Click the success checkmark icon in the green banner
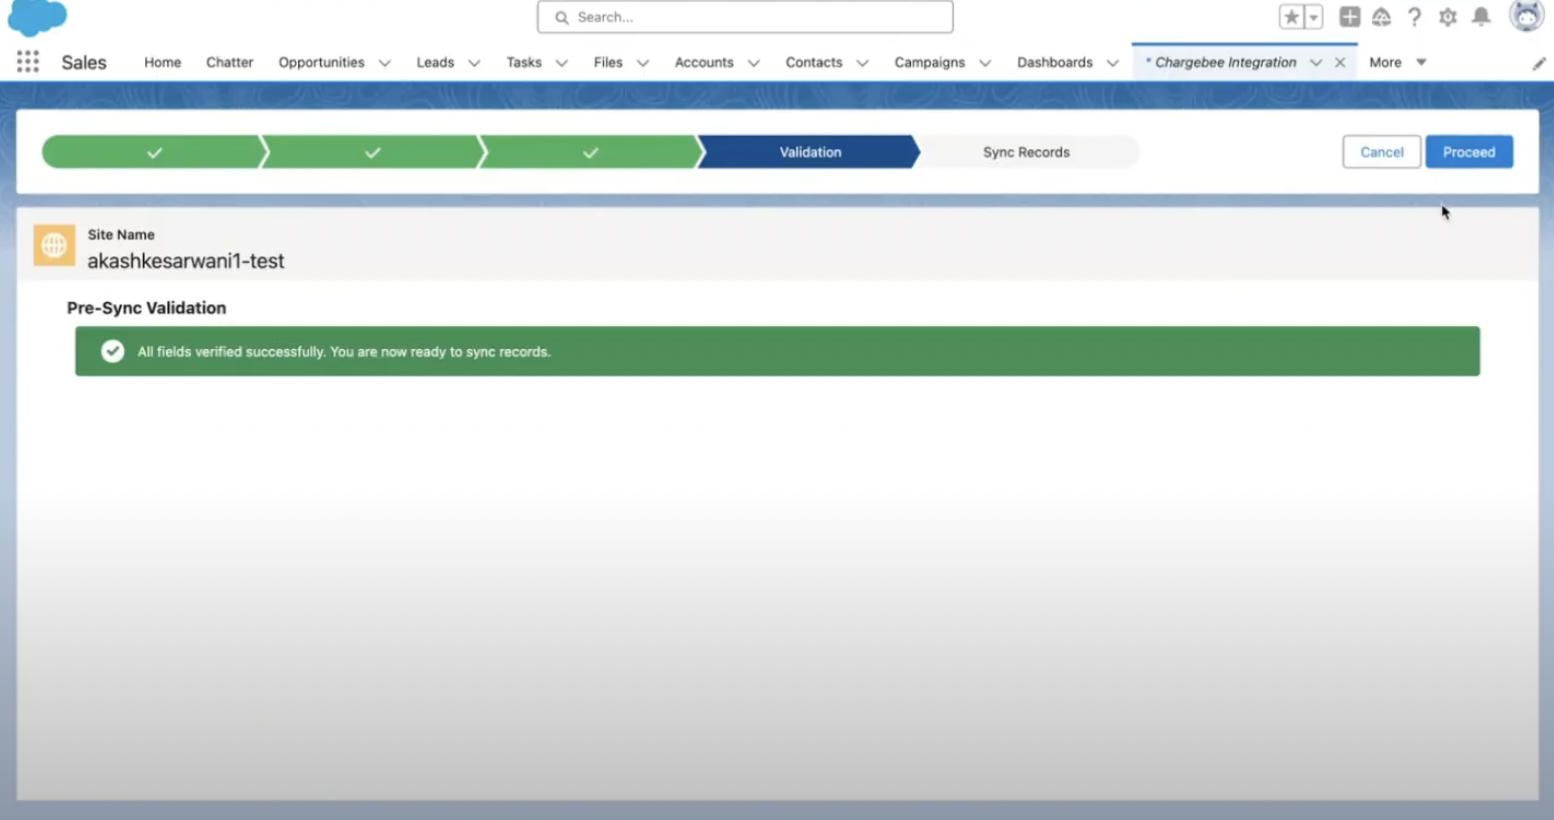 pyautogui.click(x=113, y=351)
